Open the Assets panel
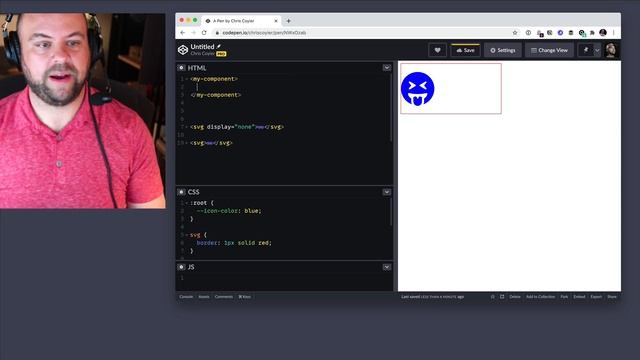640x360 pixels. [204, 297]
